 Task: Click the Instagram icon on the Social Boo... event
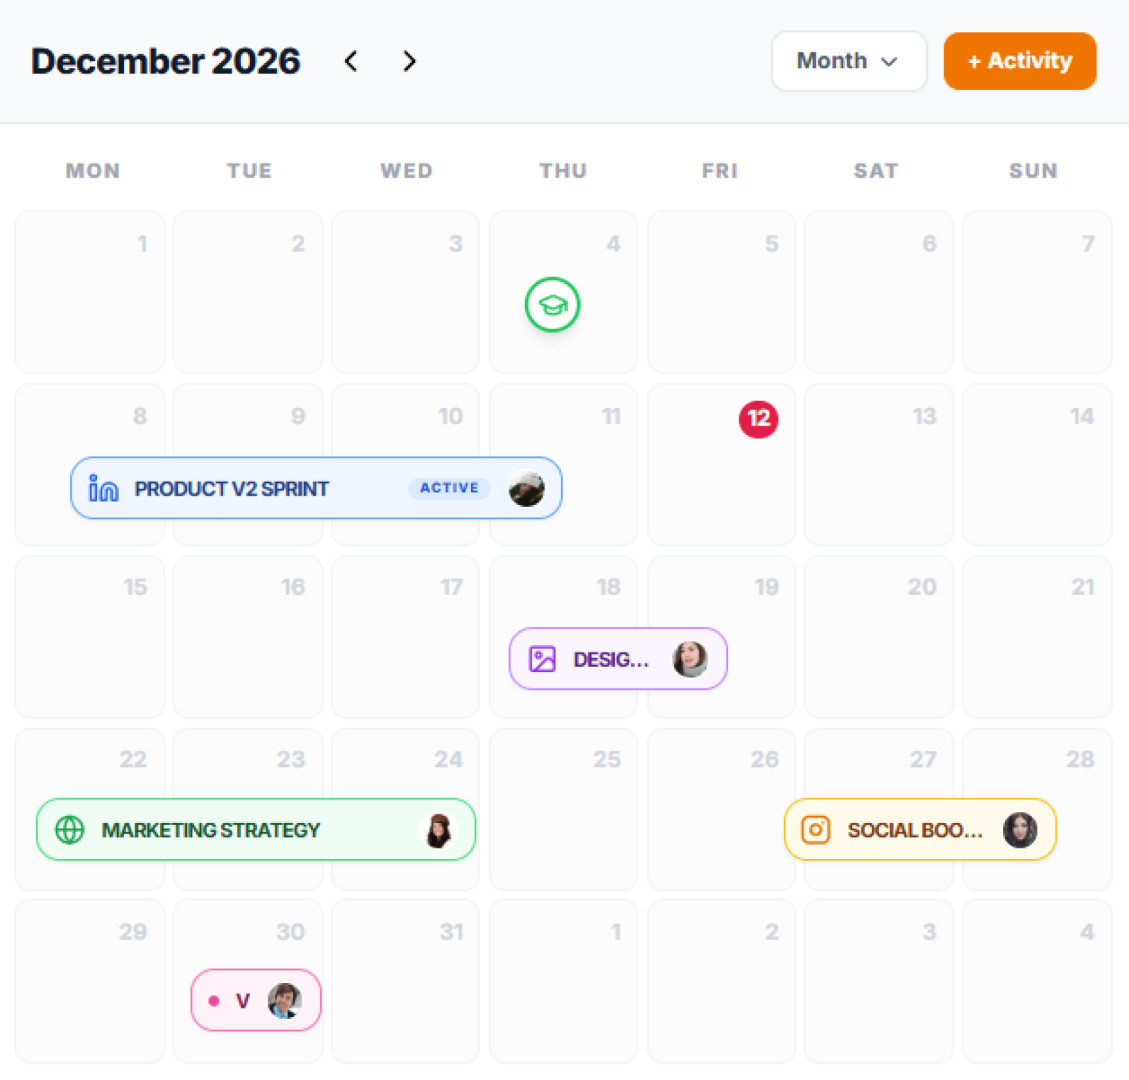pos(816,830)
